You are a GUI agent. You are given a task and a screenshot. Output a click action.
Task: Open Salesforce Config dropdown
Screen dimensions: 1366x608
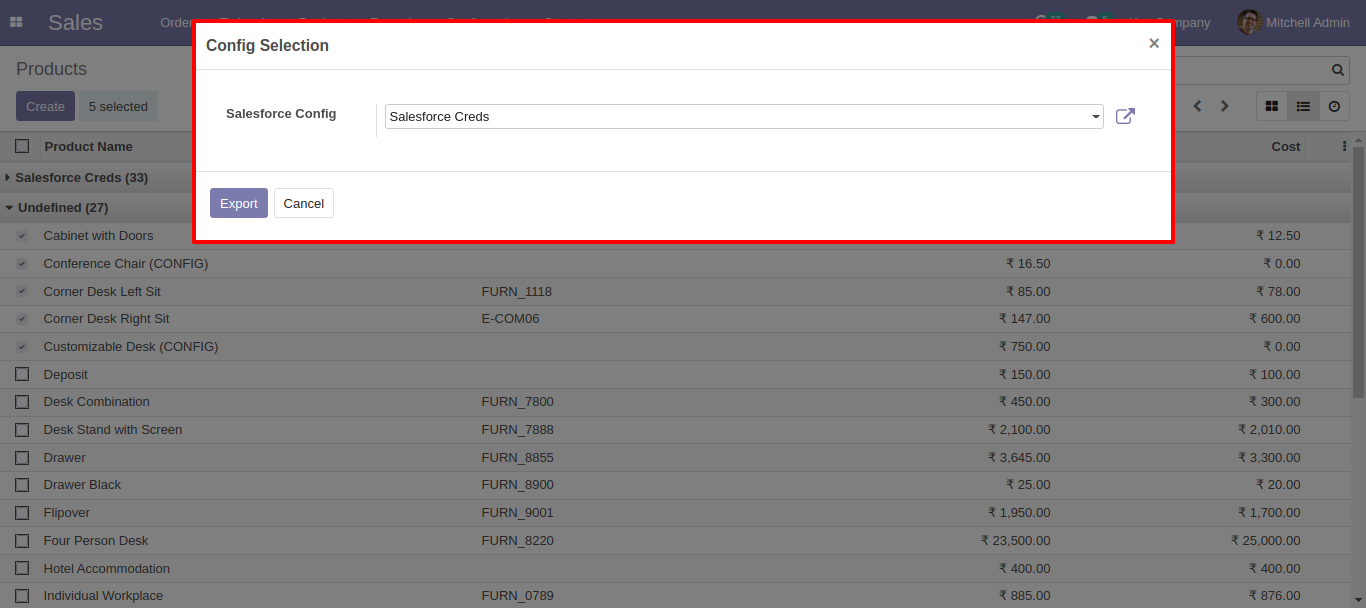[744, 117]
